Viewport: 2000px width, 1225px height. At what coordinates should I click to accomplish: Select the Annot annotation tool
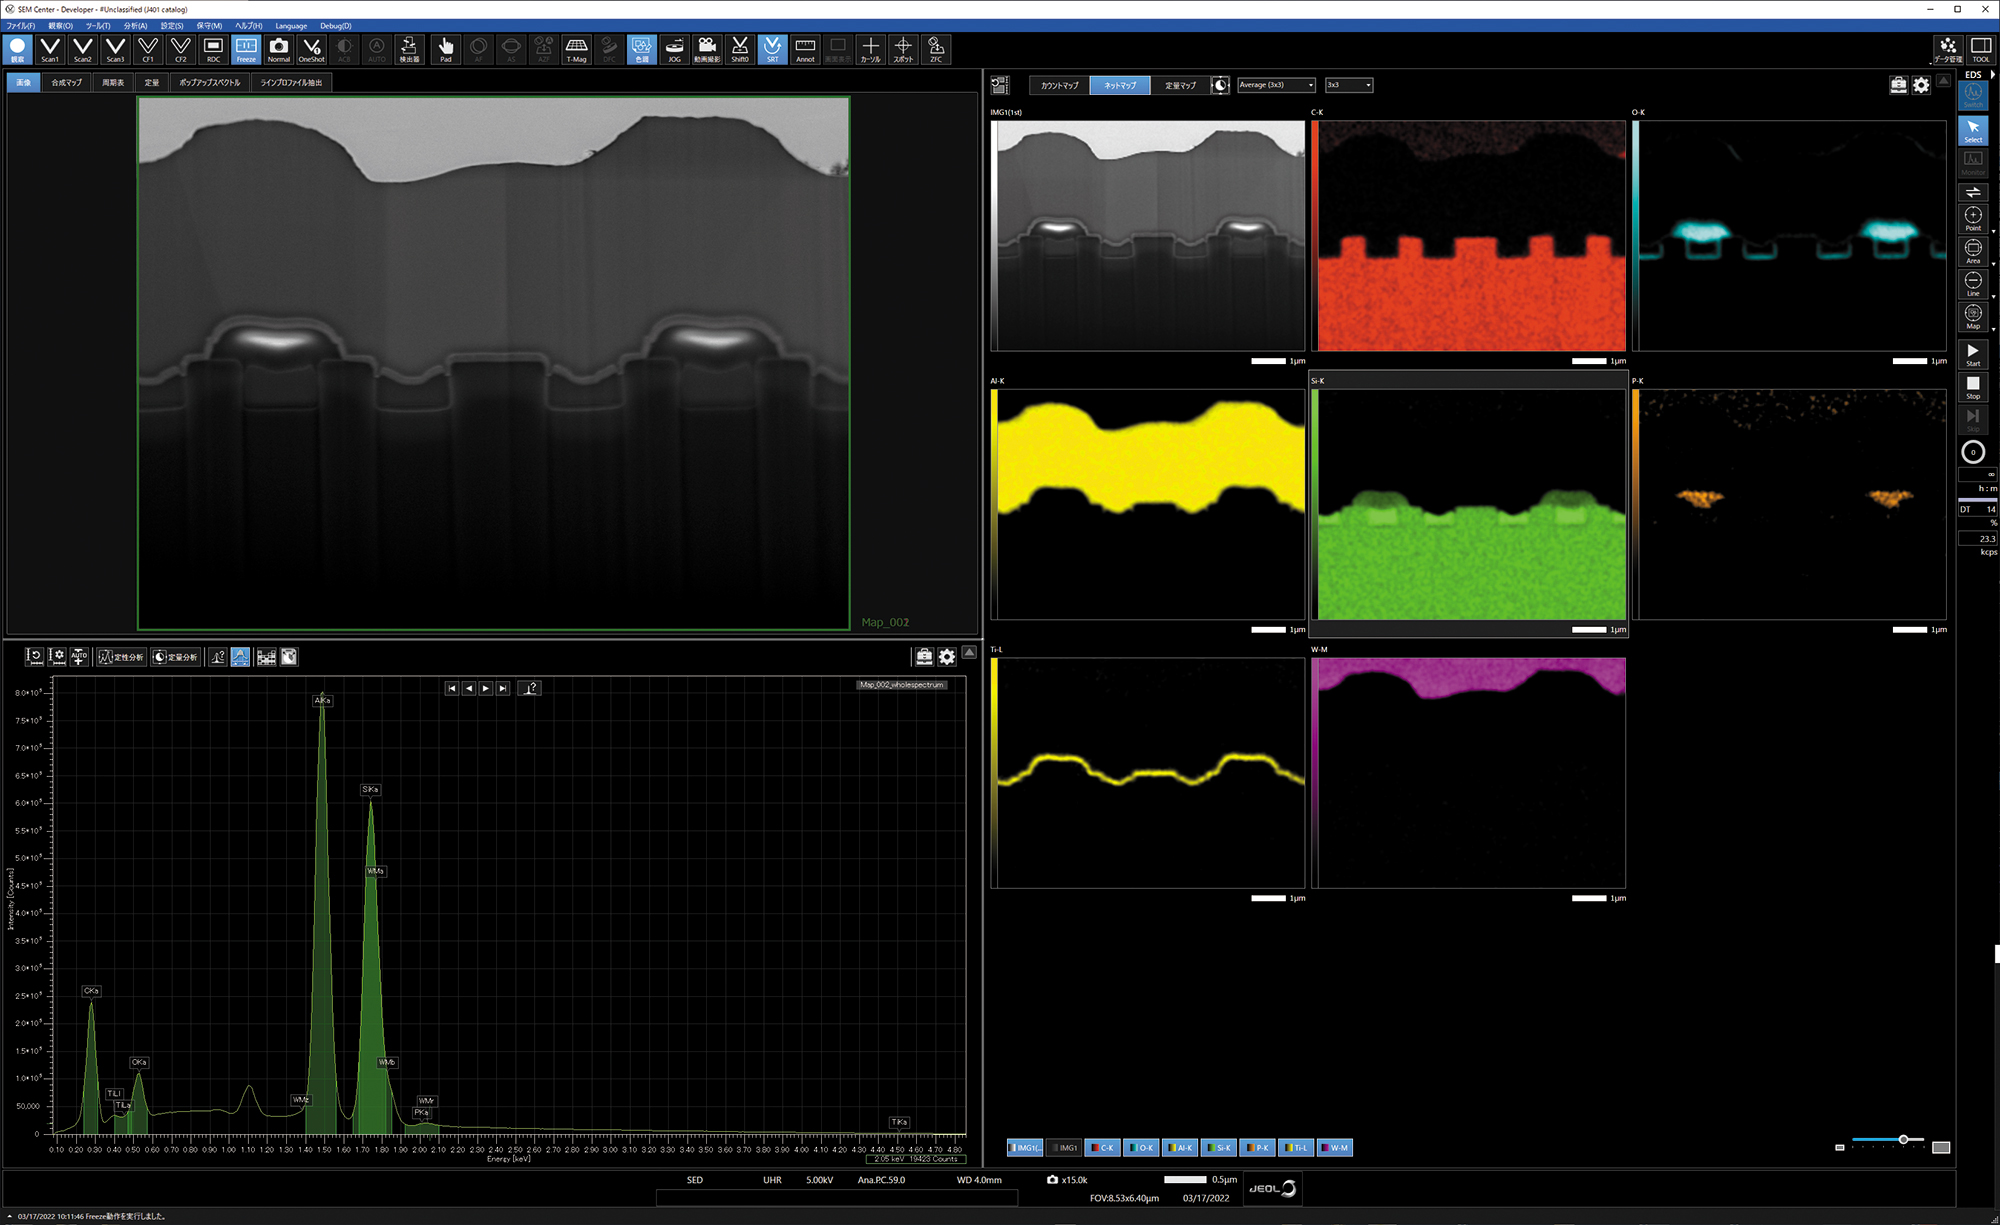(x=805, y=49)
